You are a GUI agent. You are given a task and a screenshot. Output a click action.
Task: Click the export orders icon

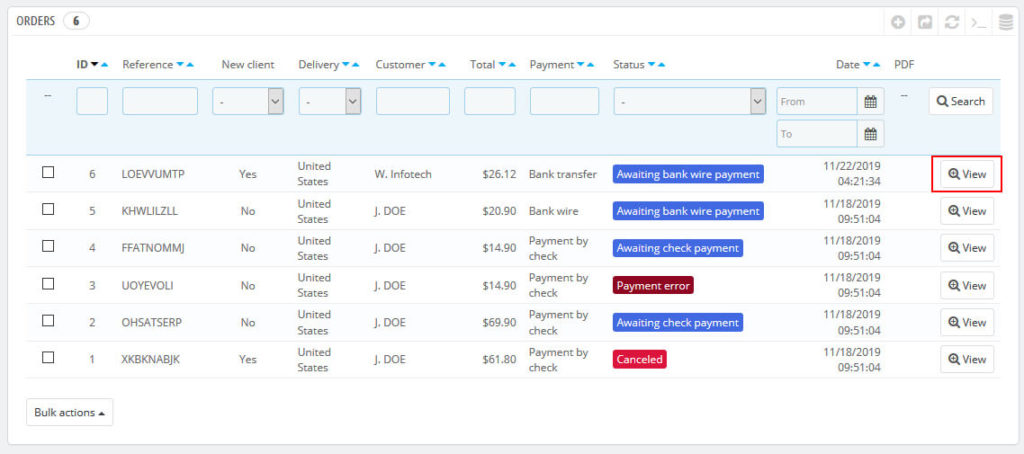click(x=925, y=22)
